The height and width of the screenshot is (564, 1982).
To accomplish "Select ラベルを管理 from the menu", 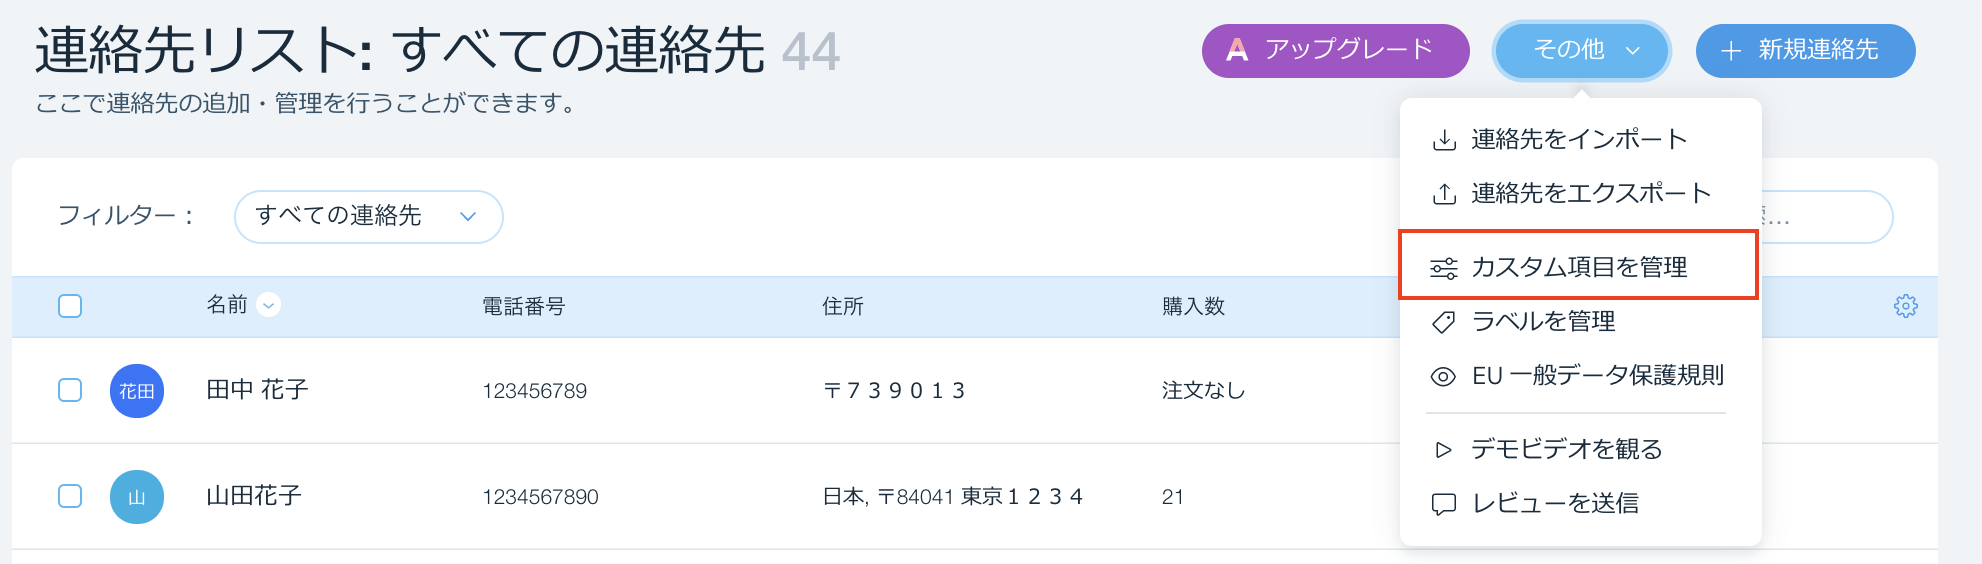I will coord(1543,321).
